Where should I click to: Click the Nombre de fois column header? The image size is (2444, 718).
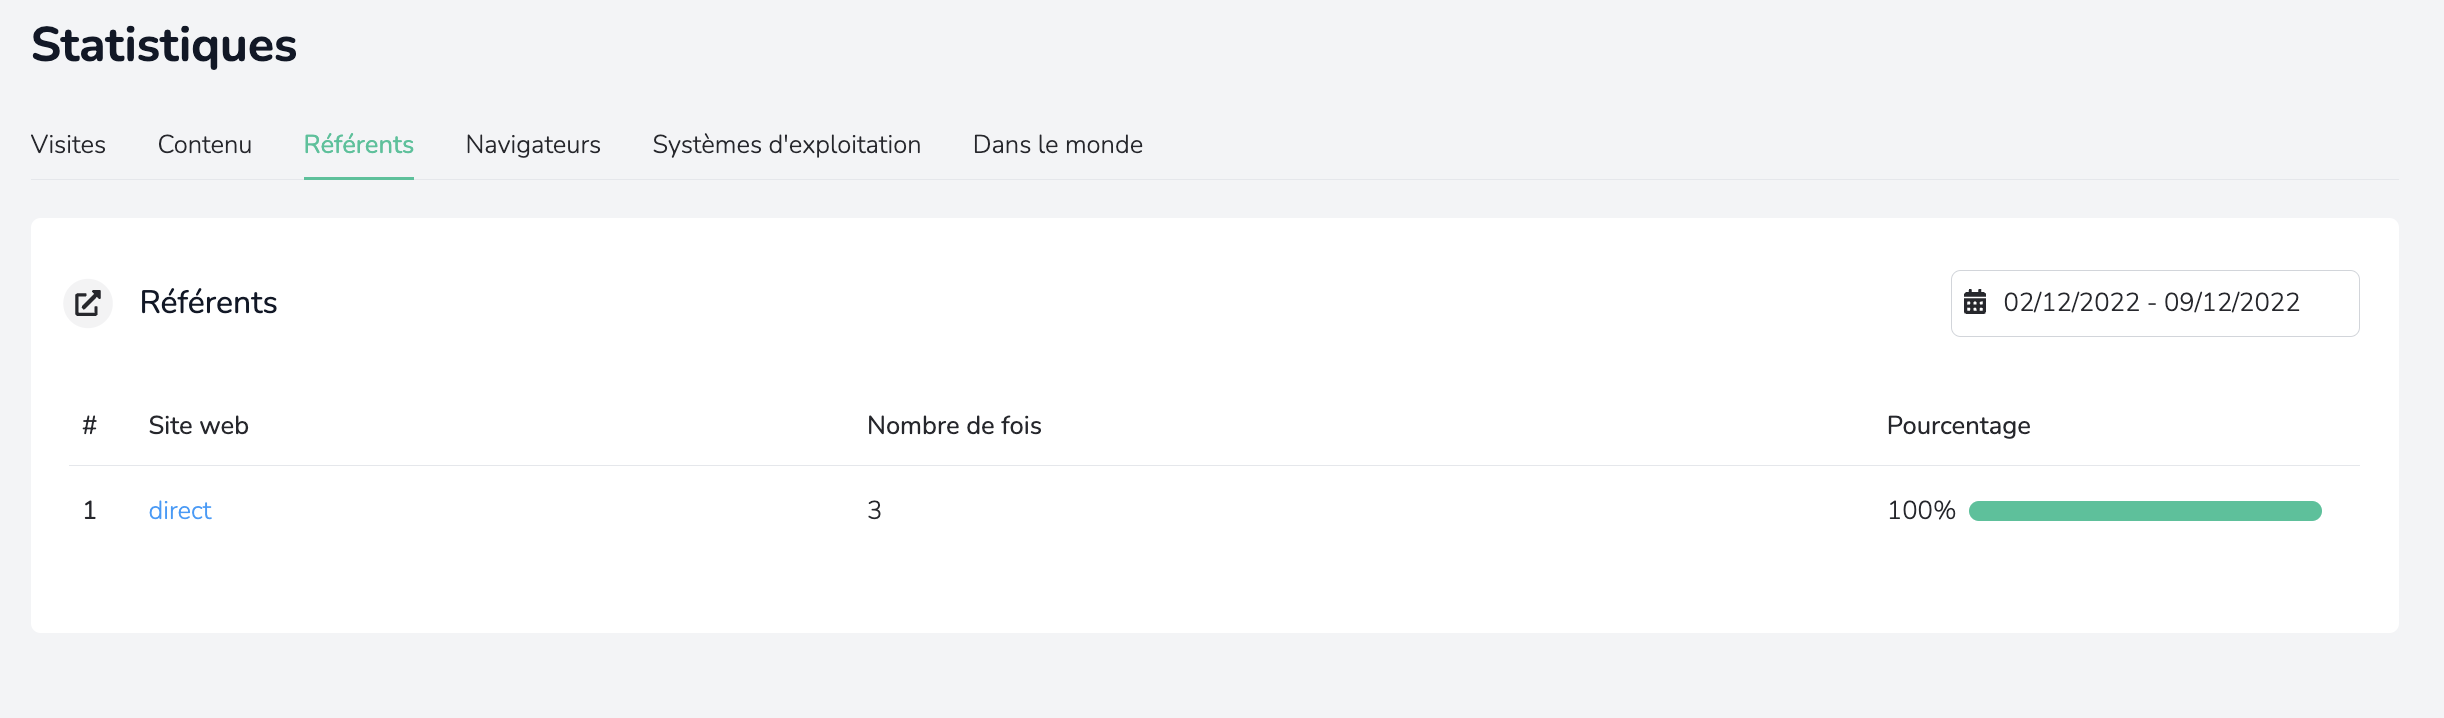pyautogui.click(x=954, y=426)
